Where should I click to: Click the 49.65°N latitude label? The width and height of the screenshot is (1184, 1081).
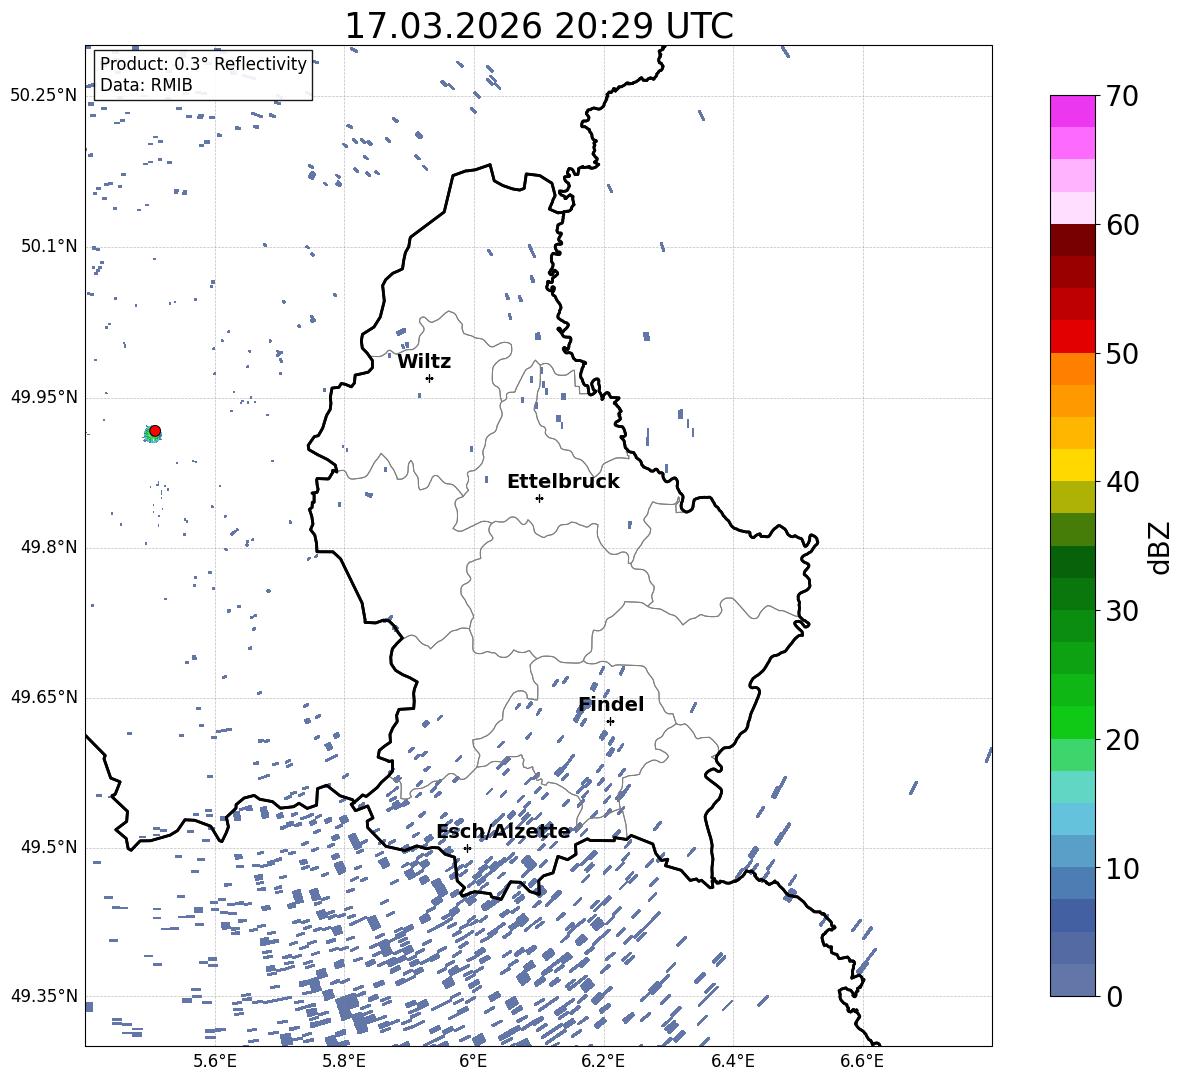(44, 697)
